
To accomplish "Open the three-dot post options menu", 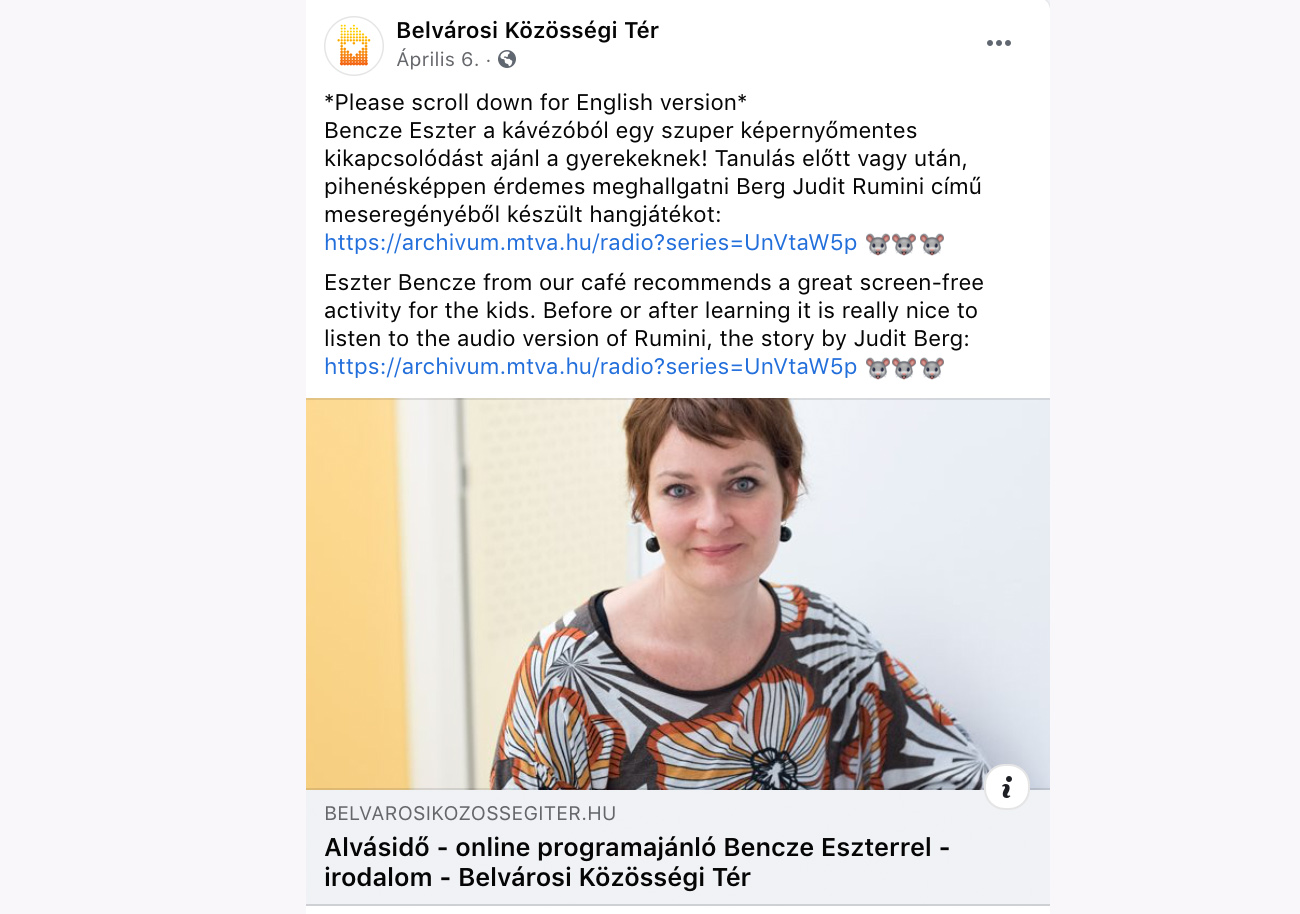I will [x=999, y=43].
